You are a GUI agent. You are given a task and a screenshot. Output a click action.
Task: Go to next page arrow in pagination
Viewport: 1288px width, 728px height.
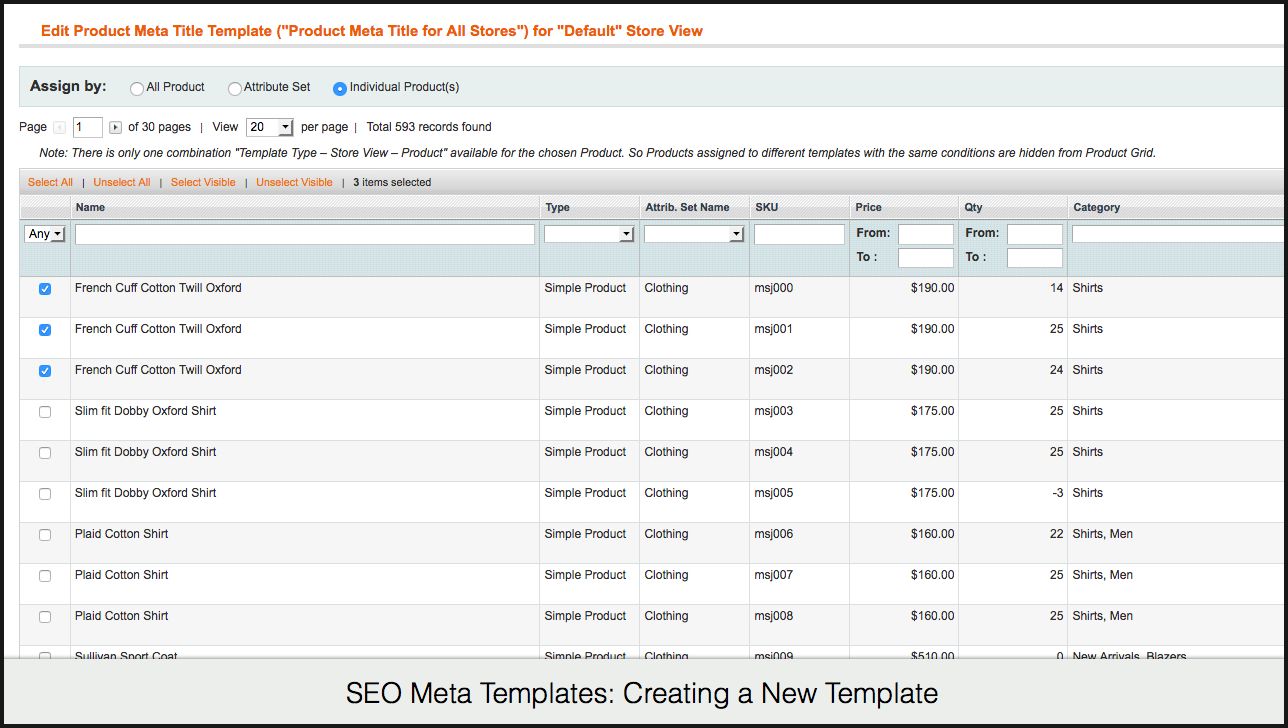116,128
